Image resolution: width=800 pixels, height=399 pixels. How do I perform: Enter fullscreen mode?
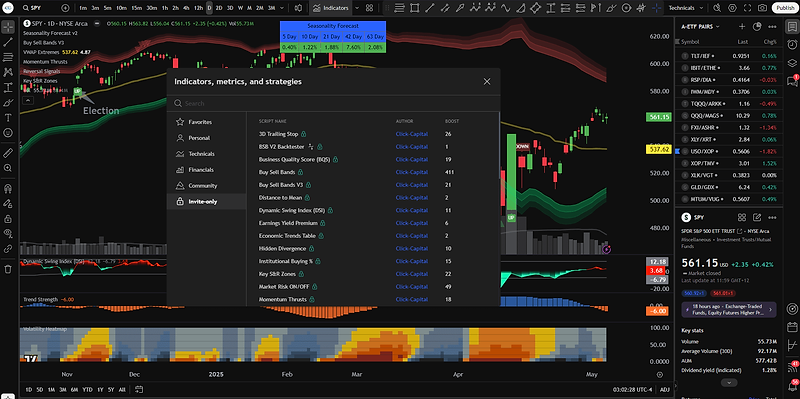click(x=747, y=8)
